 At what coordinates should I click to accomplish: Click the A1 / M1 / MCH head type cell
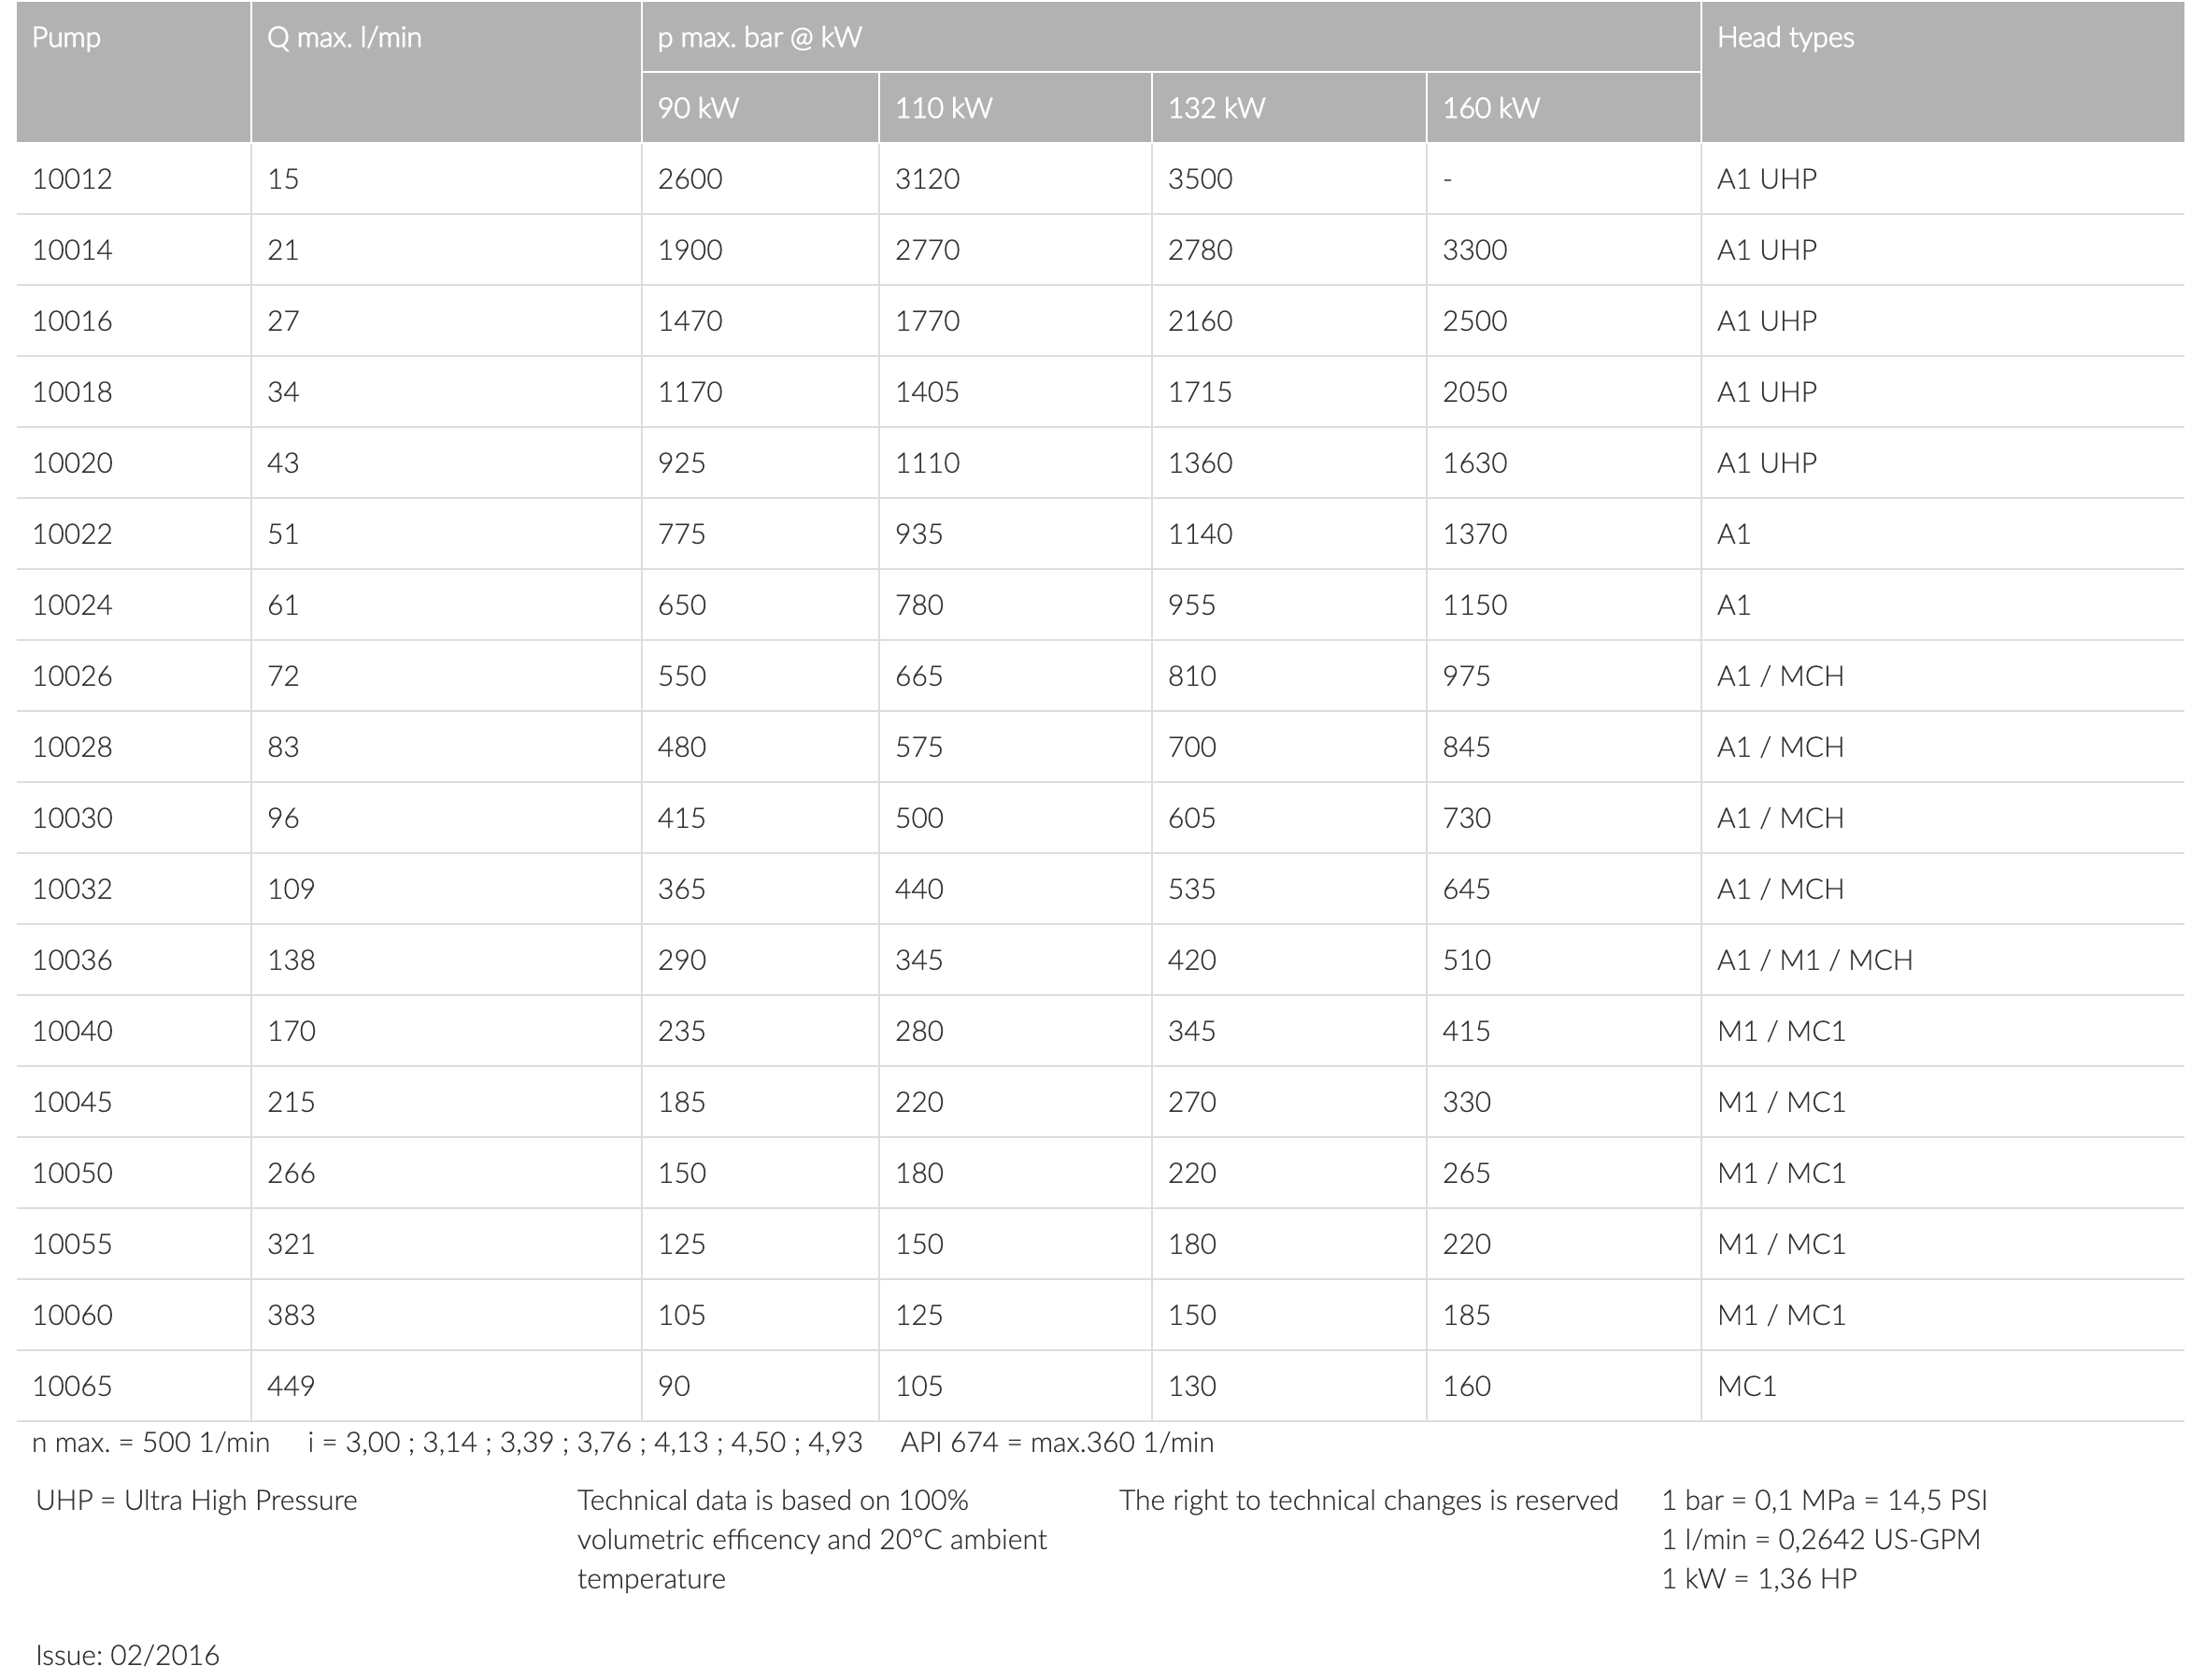pos(1814,960)
